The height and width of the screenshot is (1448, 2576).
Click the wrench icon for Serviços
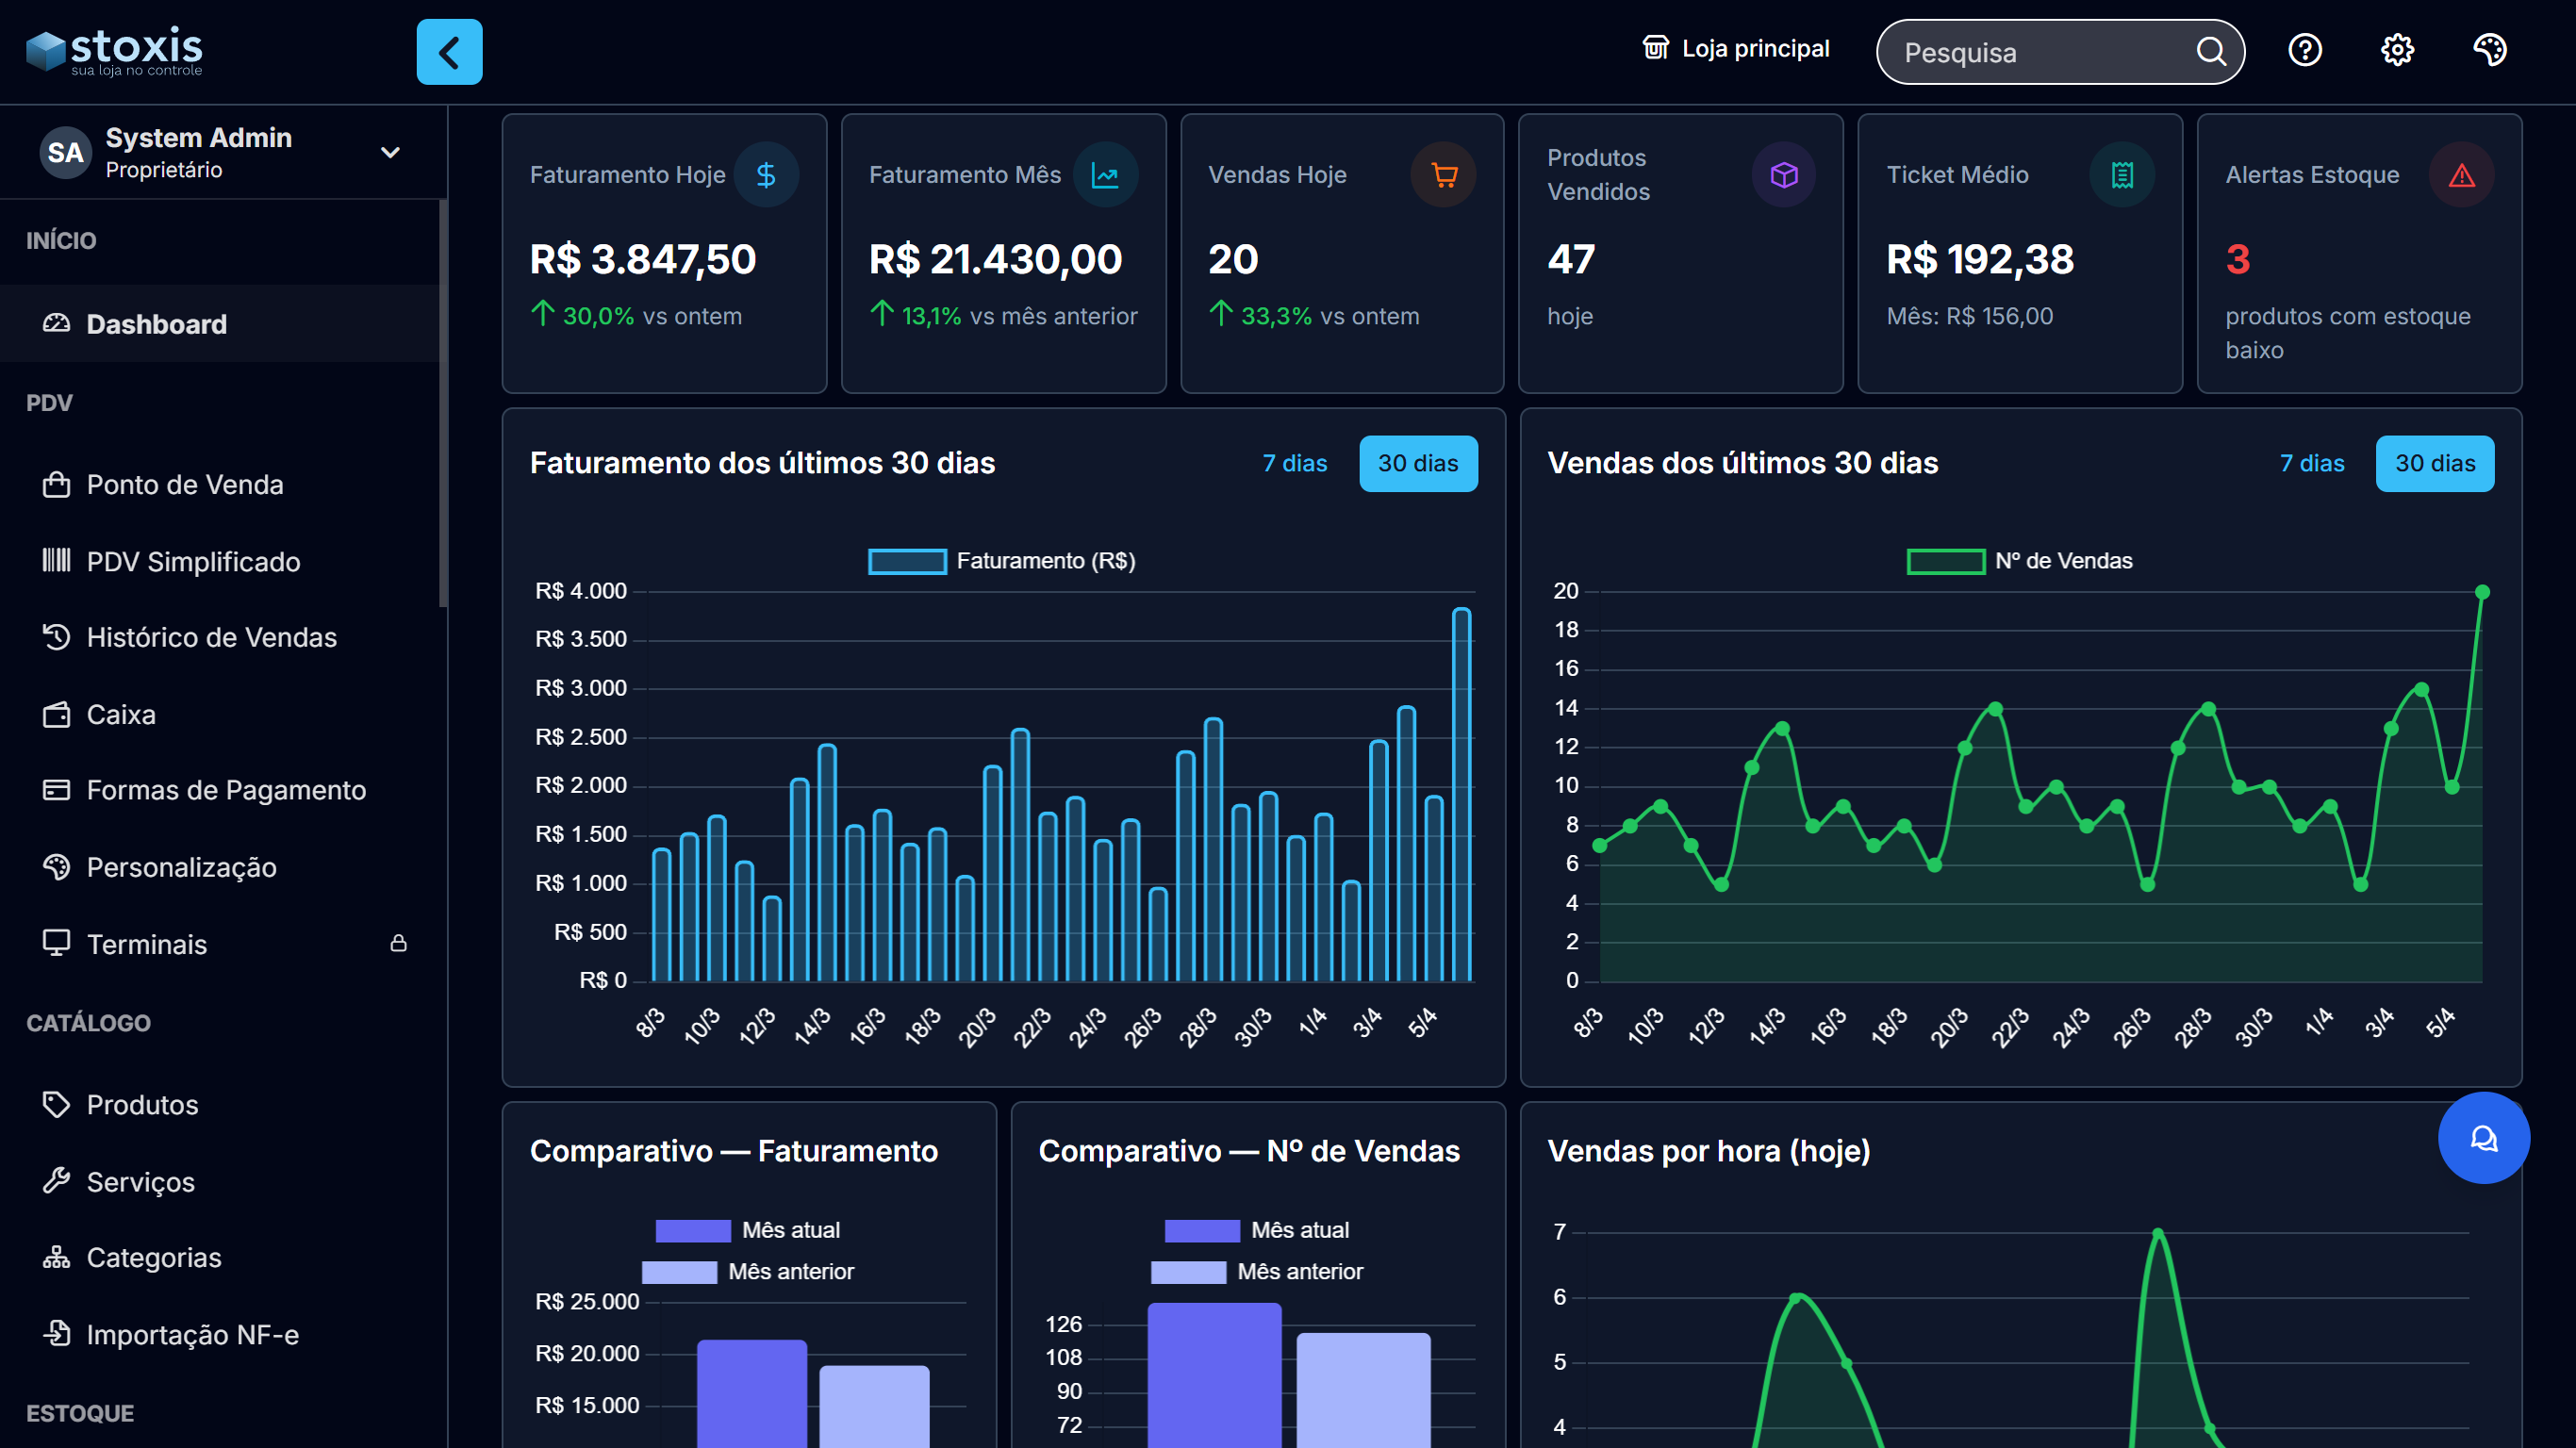coord(56,1181)
